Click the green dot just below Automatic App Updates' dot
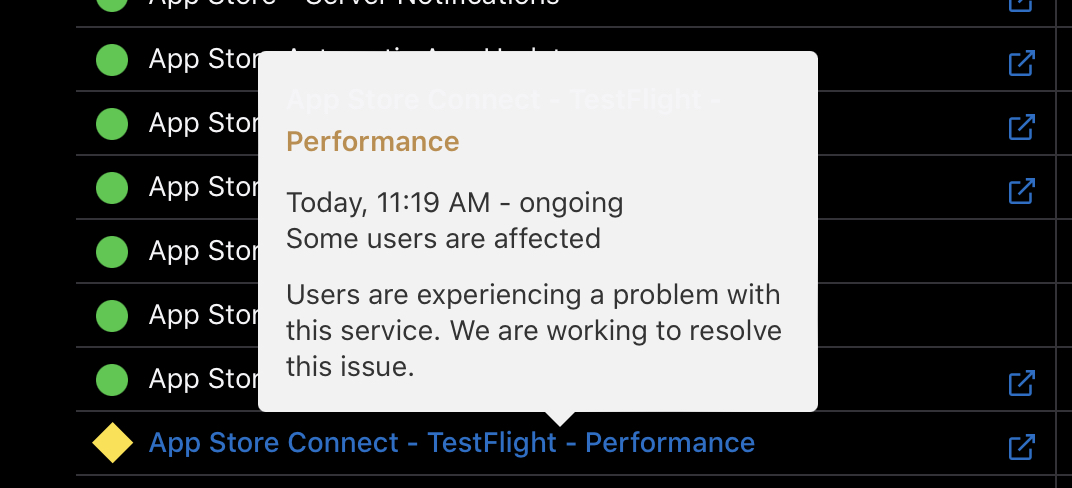Screen dimensions: 1072x488 112,124
